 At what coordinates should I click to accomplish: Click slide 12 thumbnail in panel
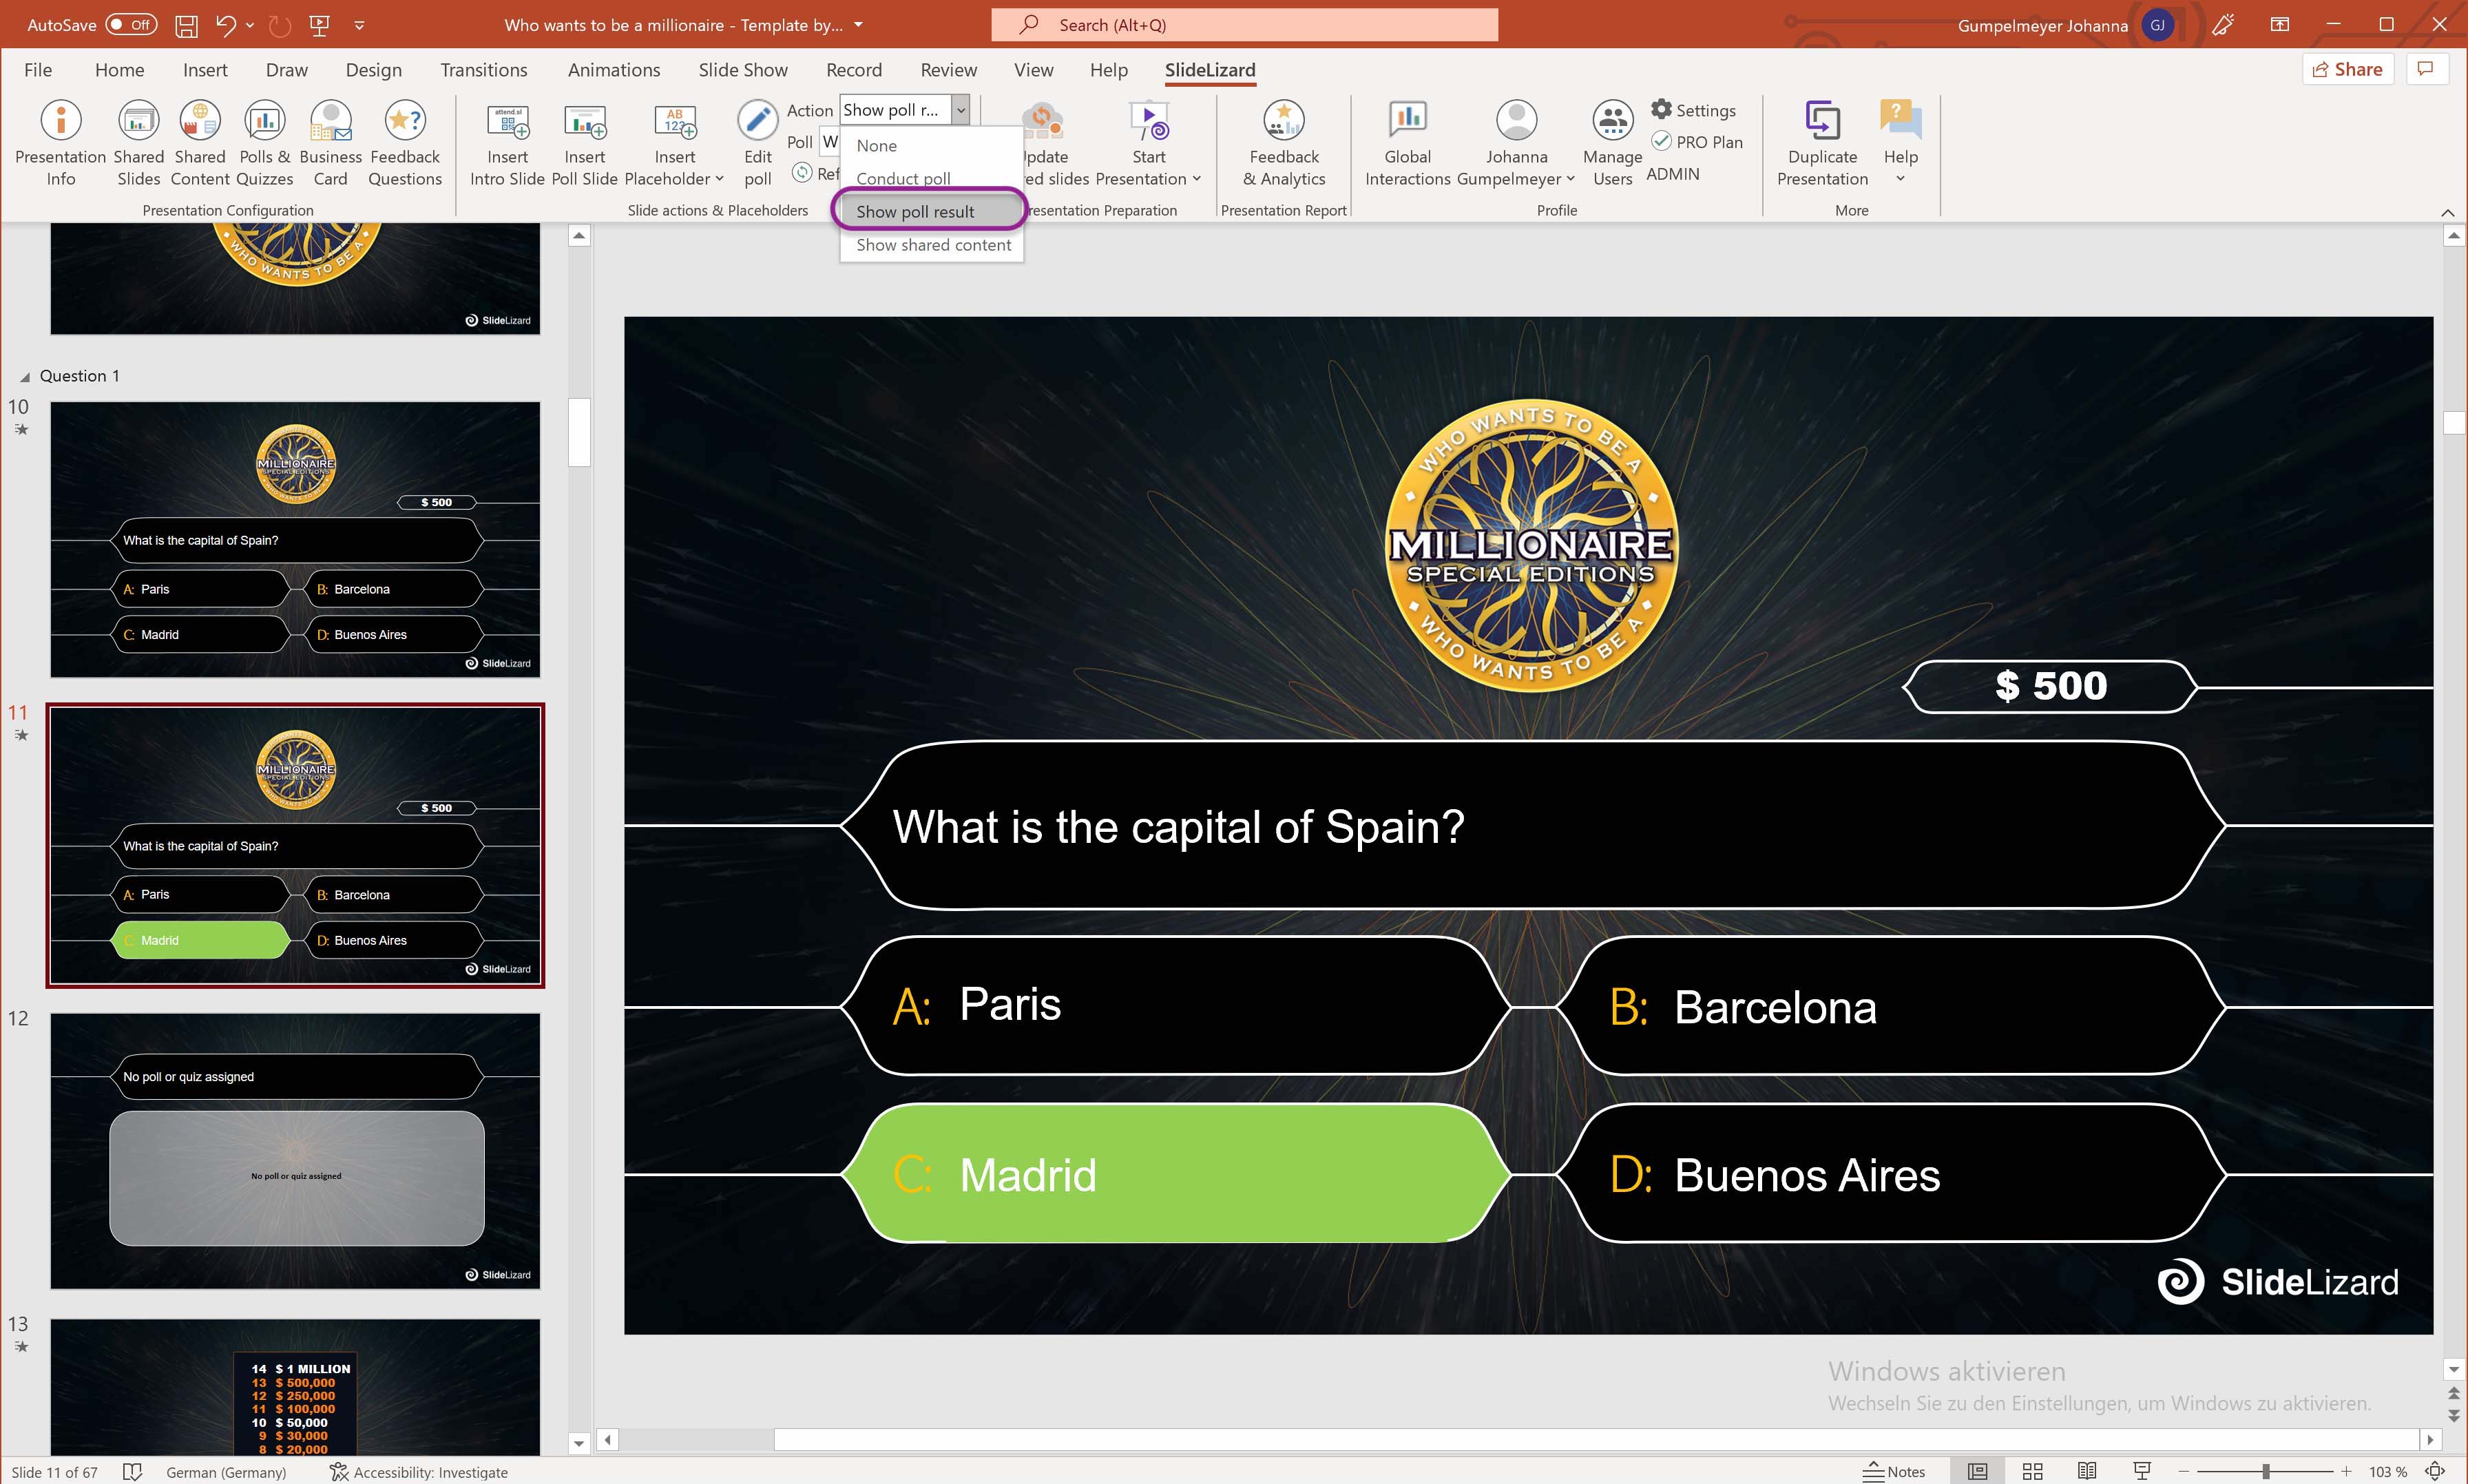295,1147
